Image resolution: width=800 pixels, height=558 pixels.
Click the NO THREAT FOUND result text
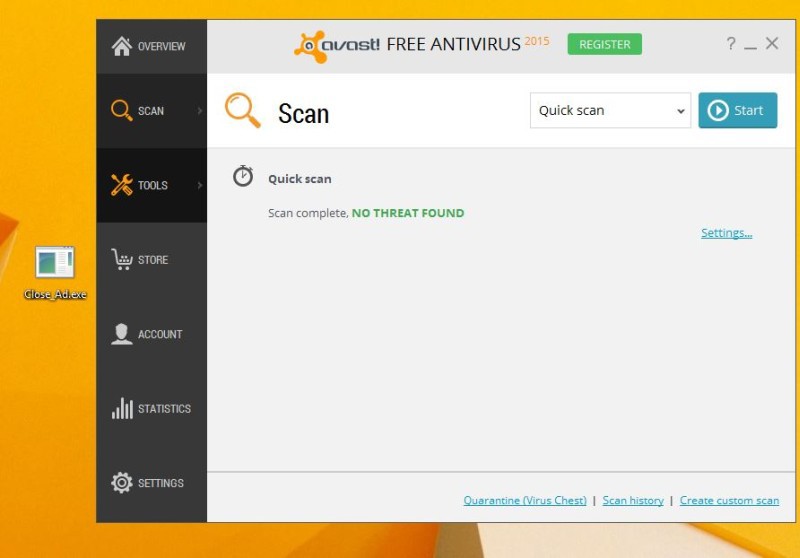408,213
